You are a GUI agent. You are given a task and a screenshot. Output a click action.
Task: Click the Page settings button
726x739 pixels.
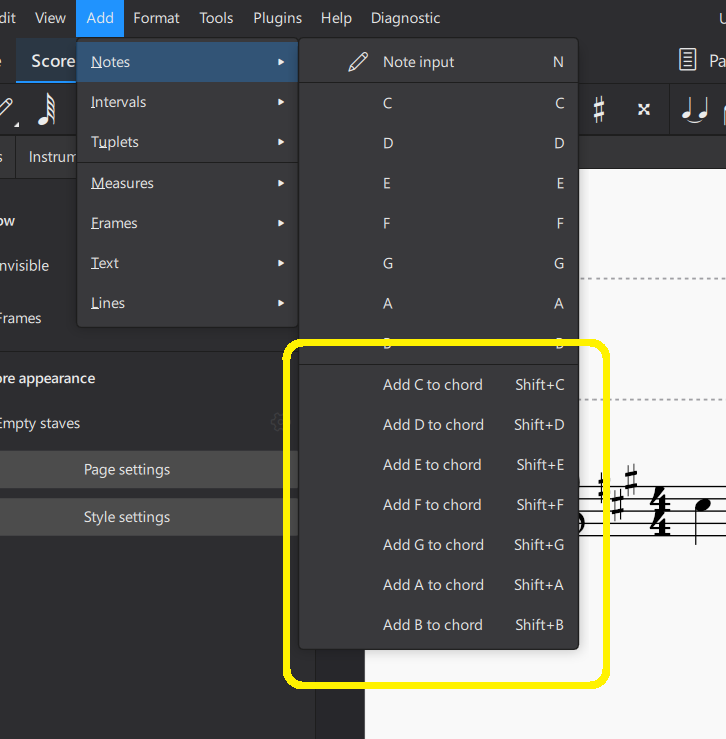148,469
